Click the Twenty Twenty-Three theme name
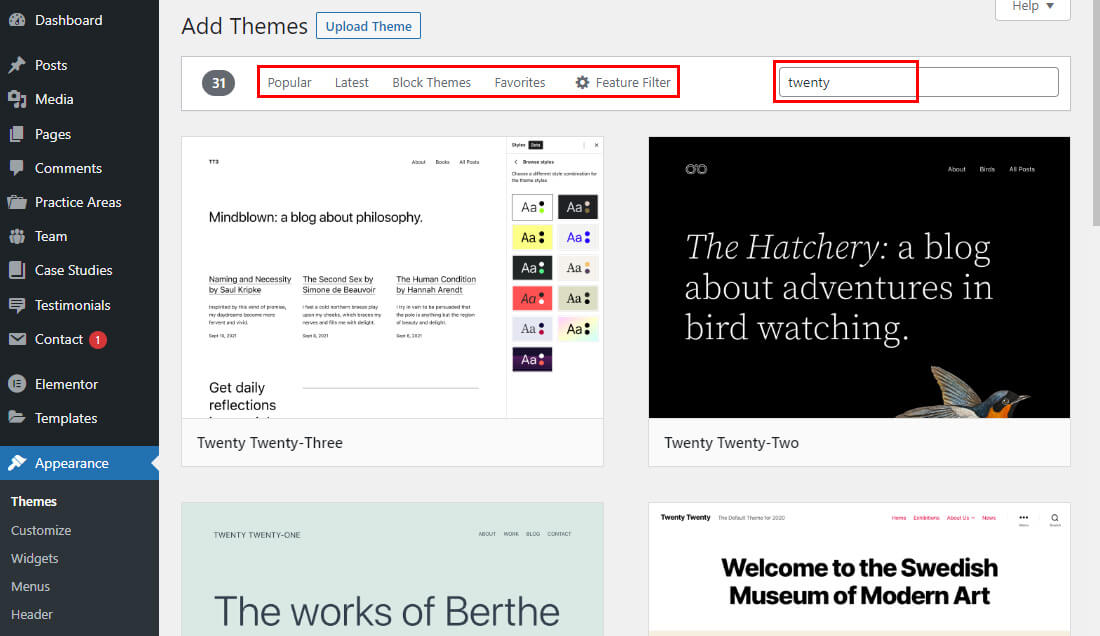Screen dimensions: 1100x636 click(270, 442)
